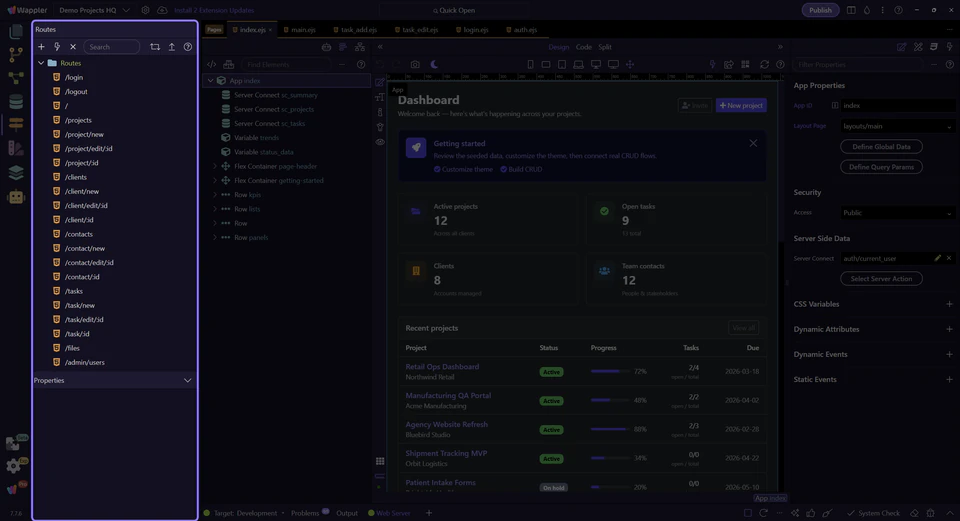Viewport: 960px width, 521px height.
Task: Select the /admin/users route
Action: [84, 362]
